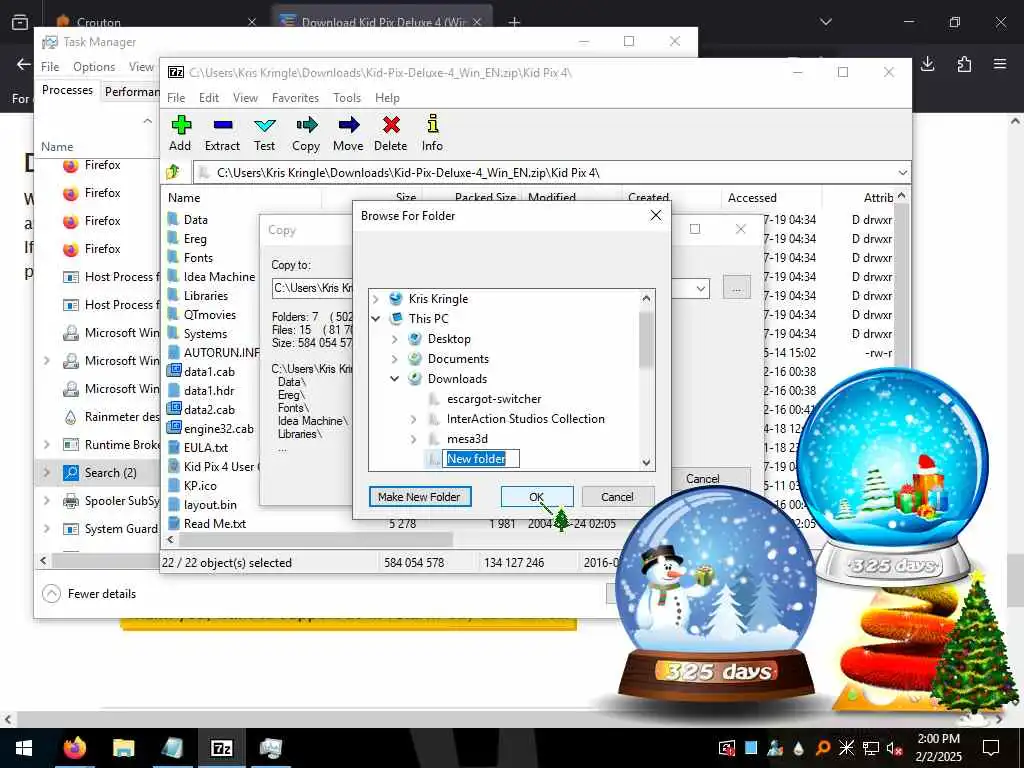This screenshot has width=1024, height=768.
Task: Click the Search process icon in Task Manager
Action: tap(71, 472)
